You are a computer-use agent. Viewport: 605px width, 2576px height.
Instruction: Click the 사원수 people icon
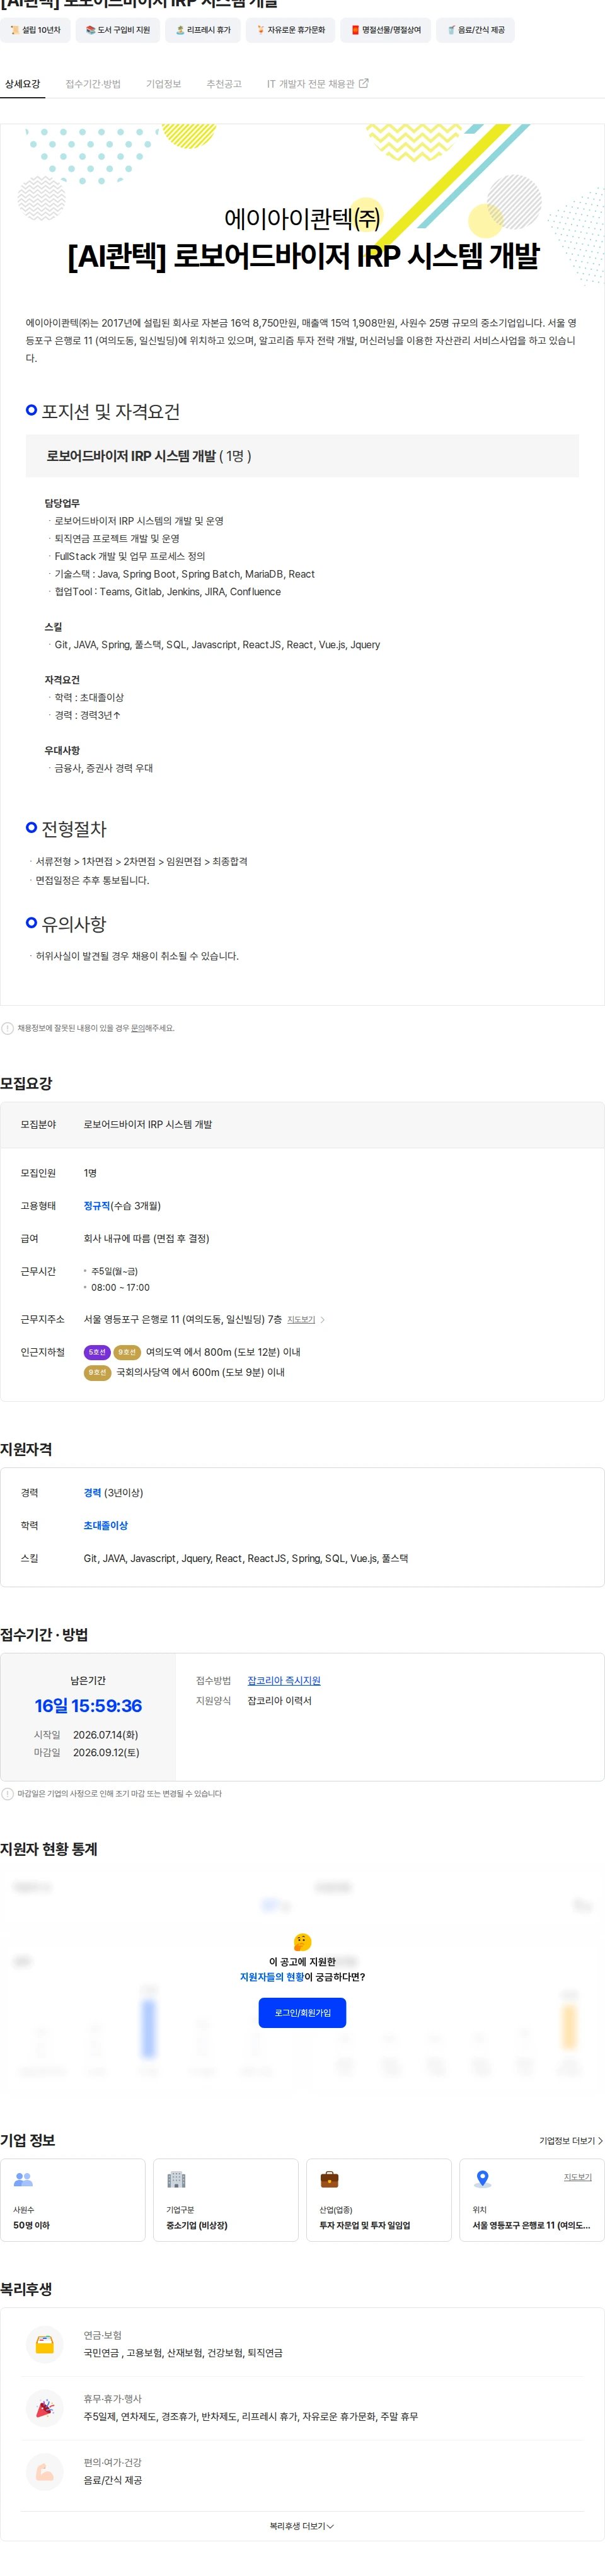23,2179
